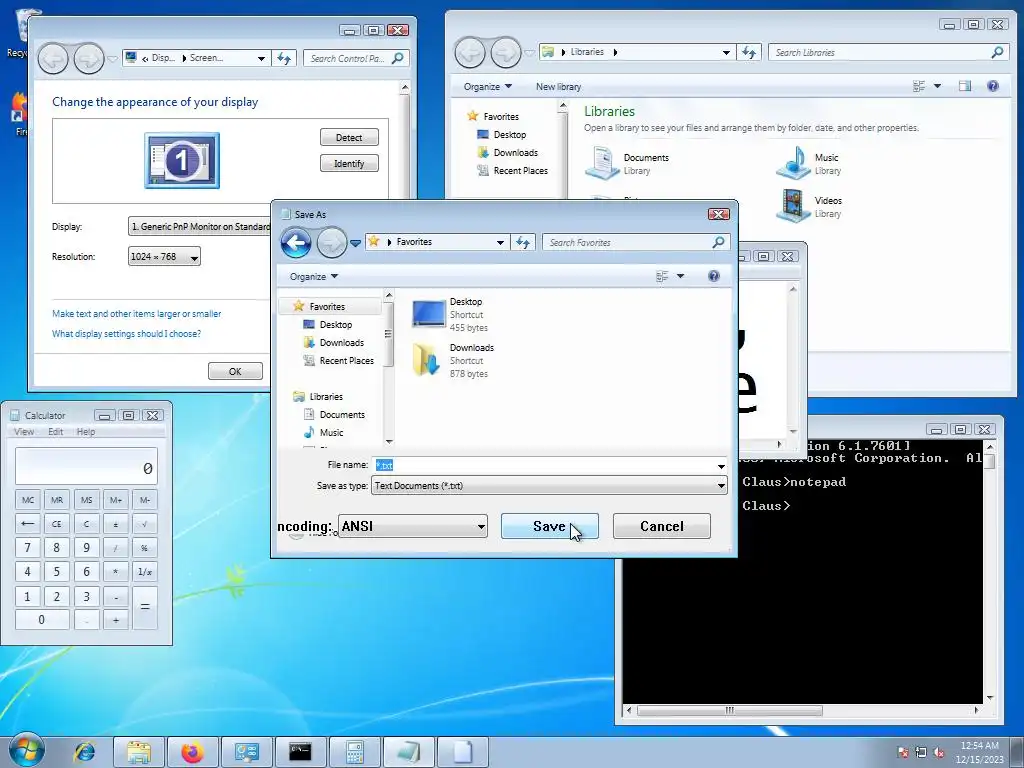Click the help icon in Libraries window
This screenshot has width=1024, height=768.
click(x=993, y=86)
